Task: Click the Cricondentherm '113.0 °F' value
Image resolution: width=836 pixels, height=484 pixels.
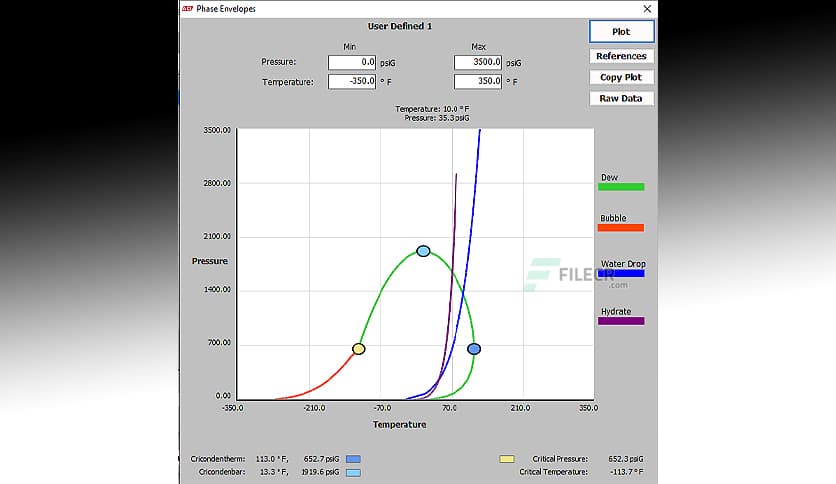Action: coord(272,459)
